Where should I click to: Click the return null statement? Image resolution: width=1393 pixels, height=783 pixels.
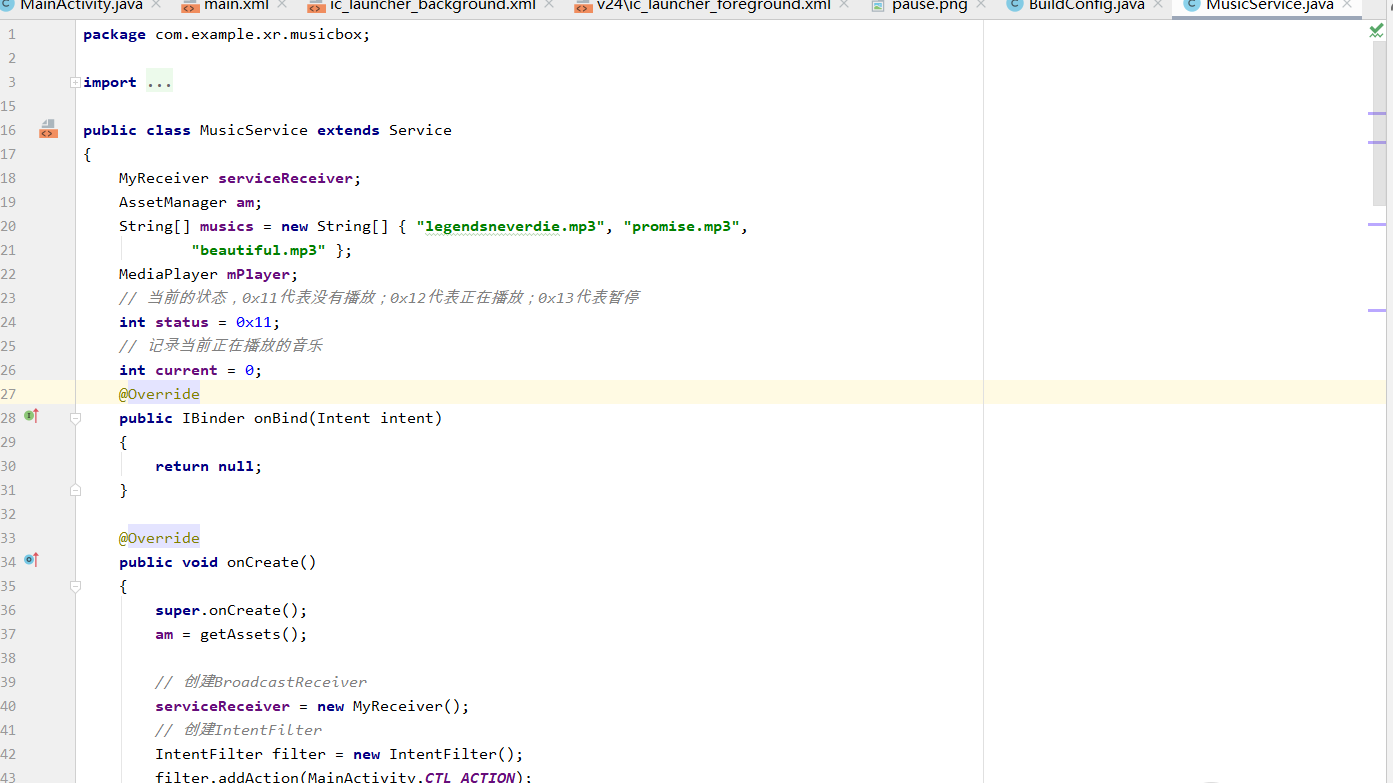coord(208,466)
